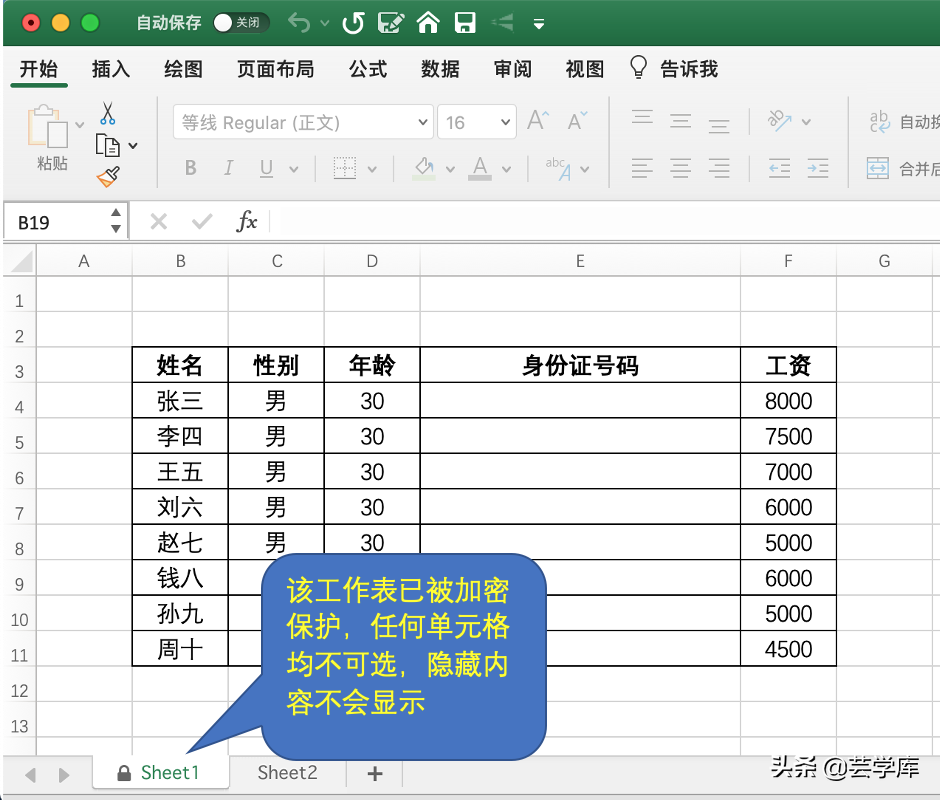Click the Redo circular arrow icon

tap(353, 23)
